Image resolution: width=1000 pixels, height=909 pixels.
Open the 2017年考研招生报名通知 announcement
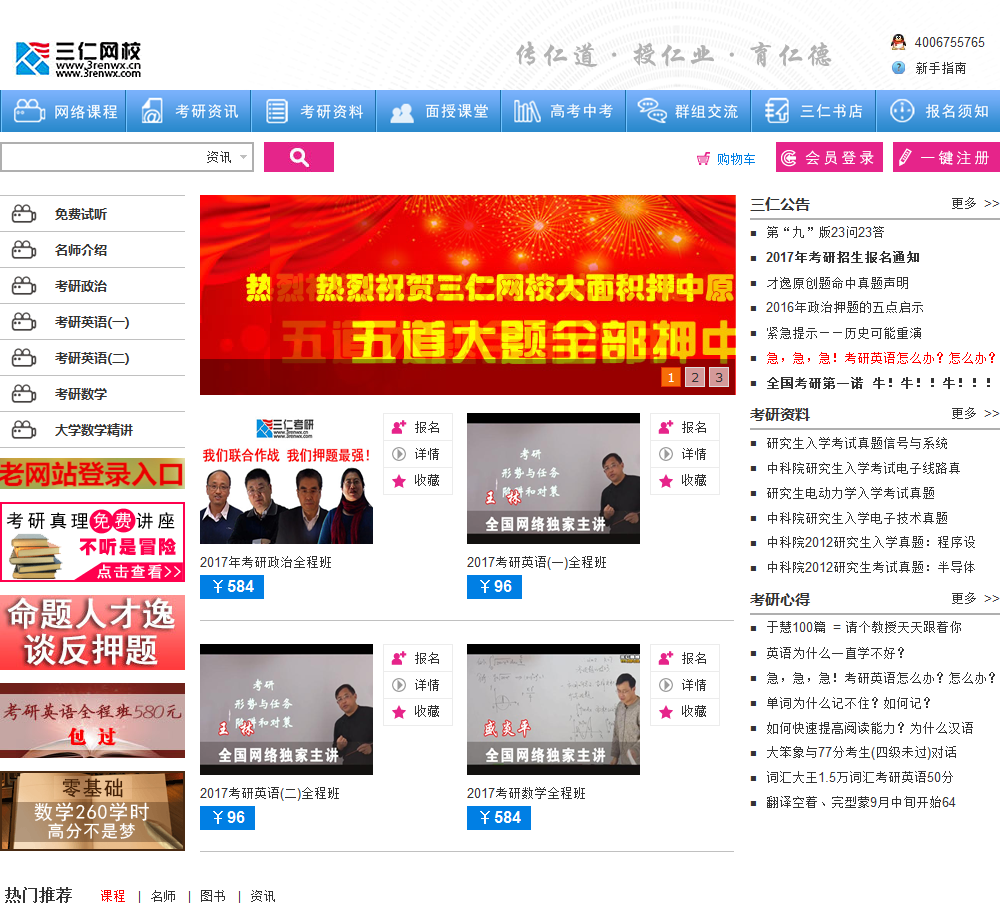pyautogui.click(x=842, y=257)
